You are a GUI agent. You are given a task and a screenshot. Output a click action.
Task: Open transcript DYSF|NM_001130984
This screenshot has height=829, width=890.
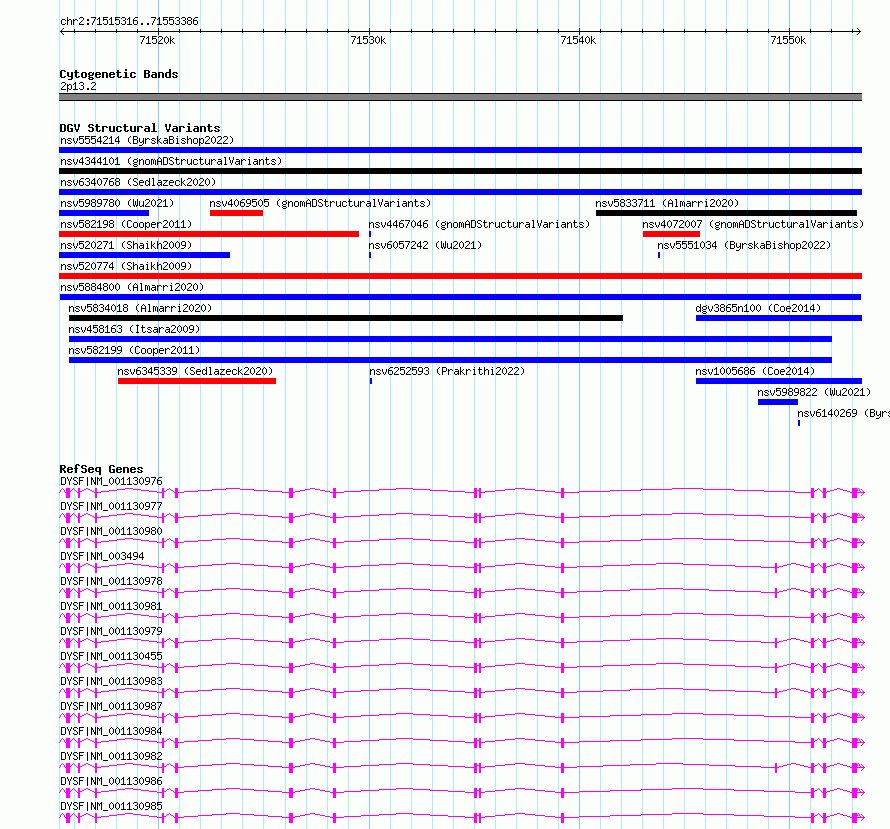pyautogui.click(x=111, y=731)
